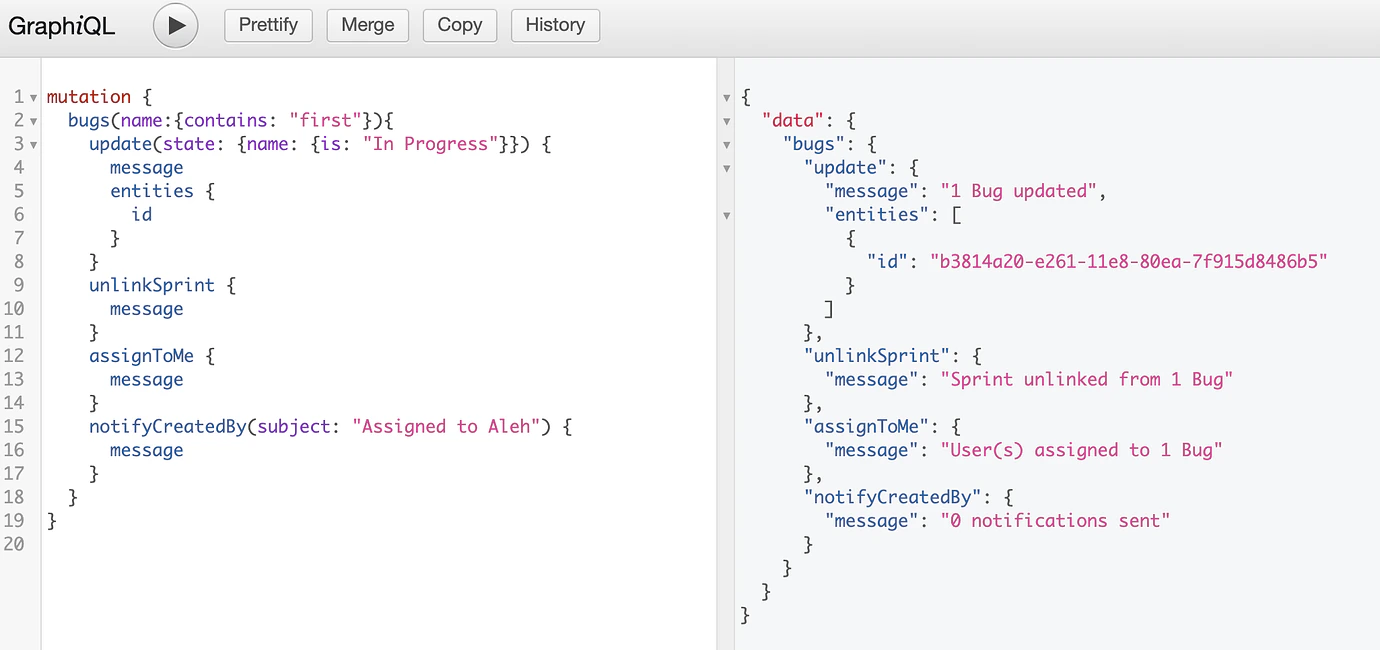
Task: Click the entities field on line 5
Action: (x=152, y=191)
